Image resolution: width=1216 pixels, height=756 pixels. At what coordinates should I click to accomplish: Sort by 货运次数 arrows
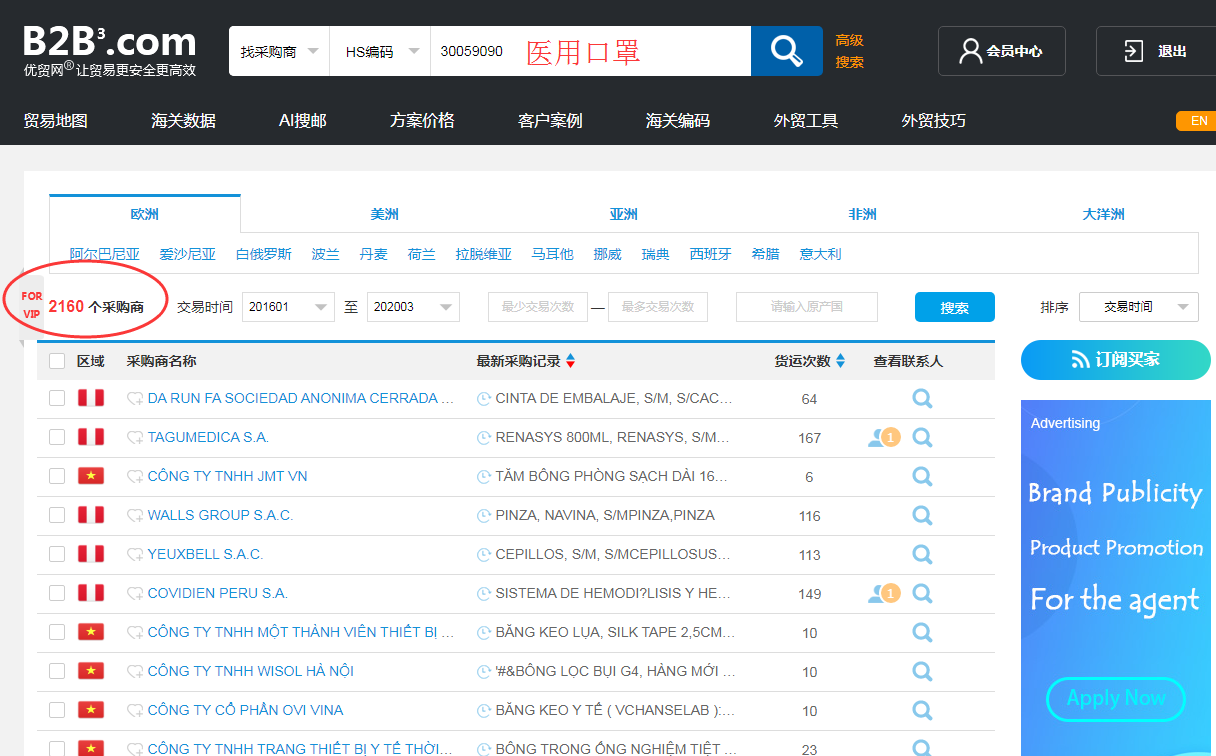pos(840,361)
